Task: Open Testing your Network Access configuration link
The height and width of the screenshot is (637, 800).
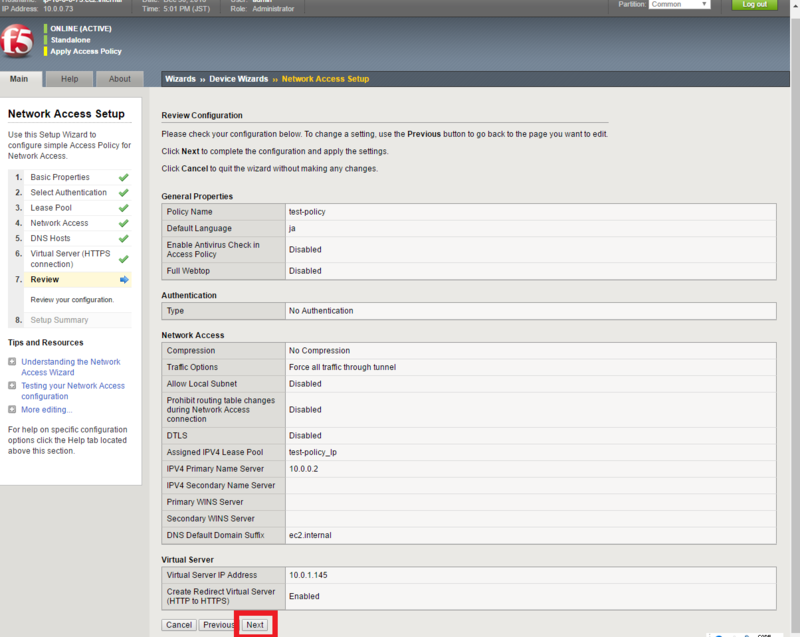Action: point(72,391)
